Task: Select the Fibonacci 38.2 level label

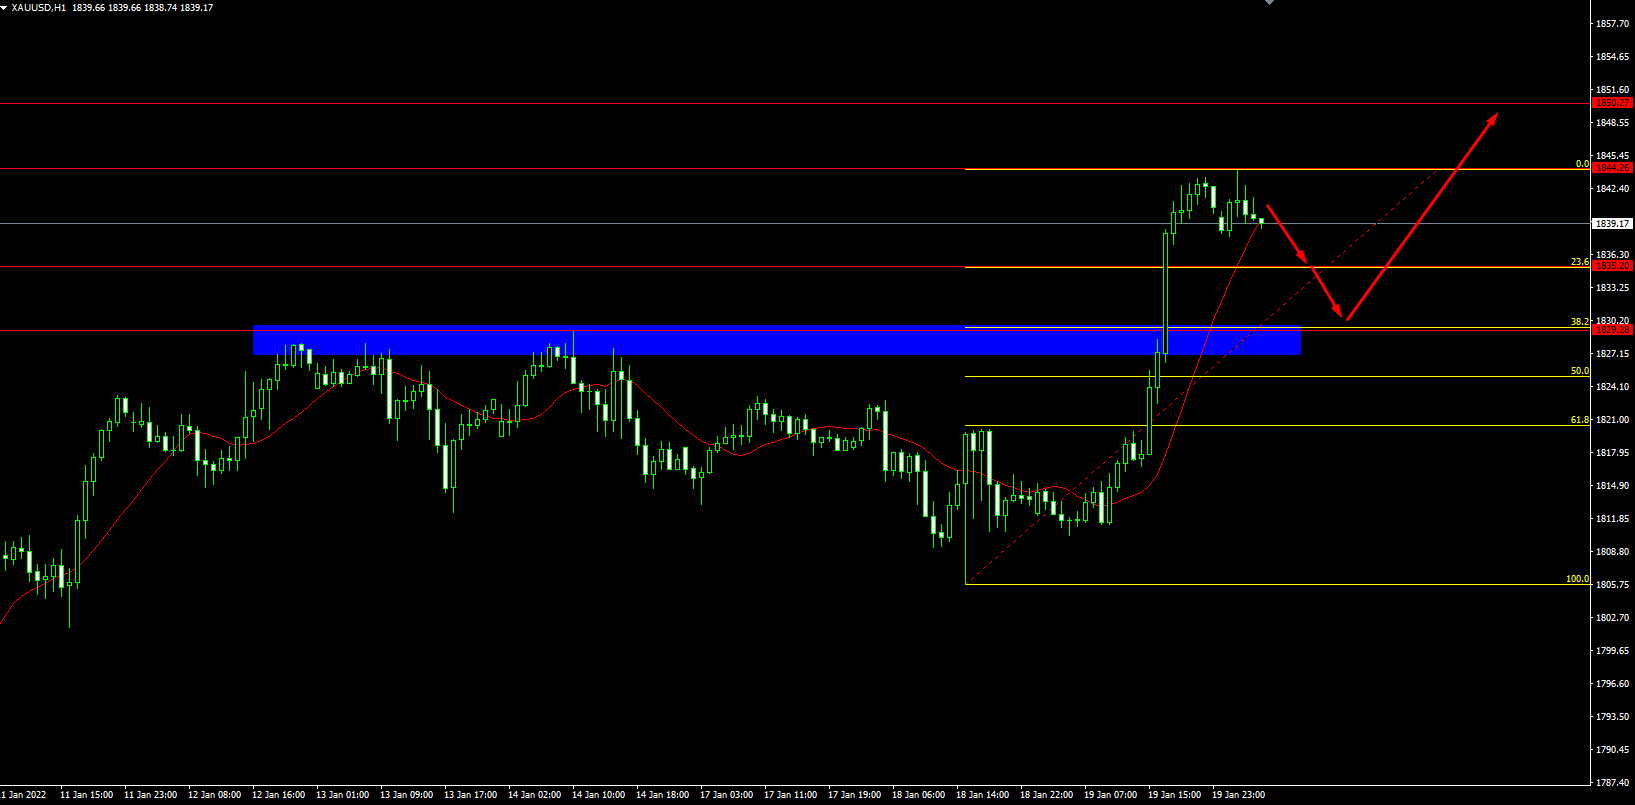Action: click(1579, 322)
